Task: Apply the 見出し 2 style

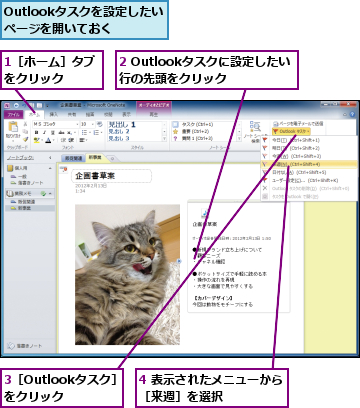Action: tap(119, 131)
